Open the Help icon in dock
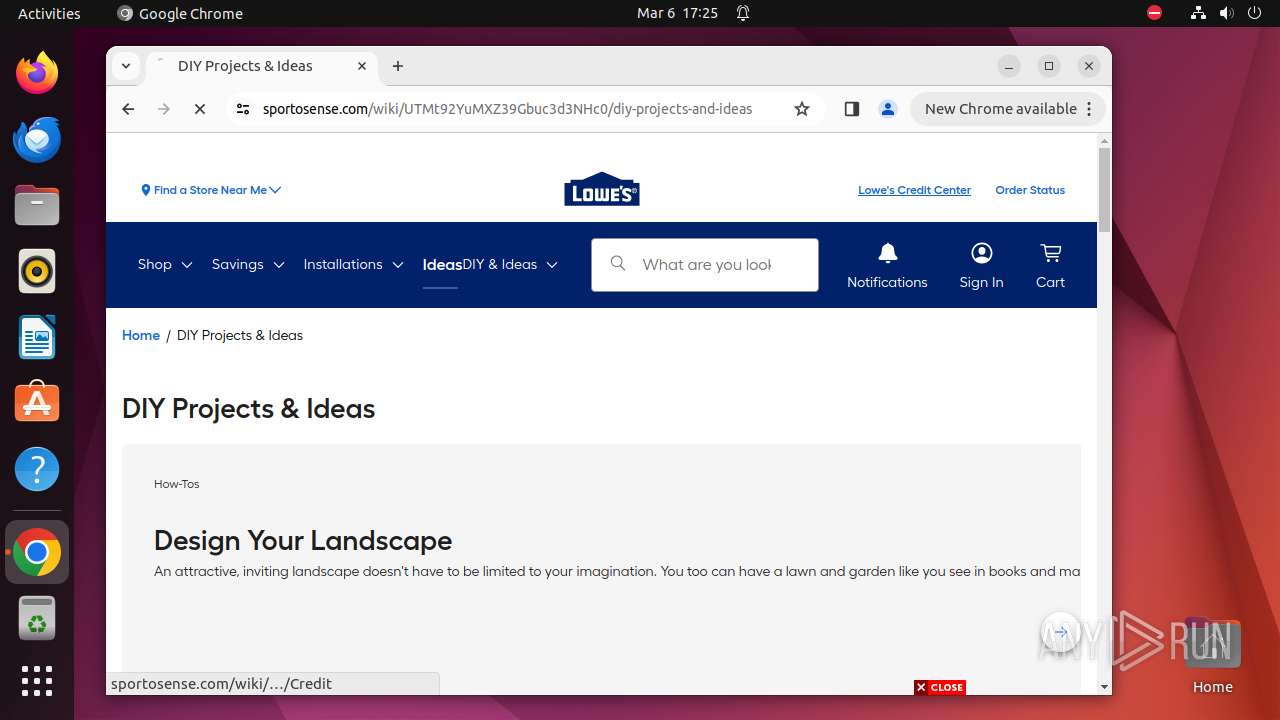The width and height of the screenshot is (1280, 720). [37, 469]
